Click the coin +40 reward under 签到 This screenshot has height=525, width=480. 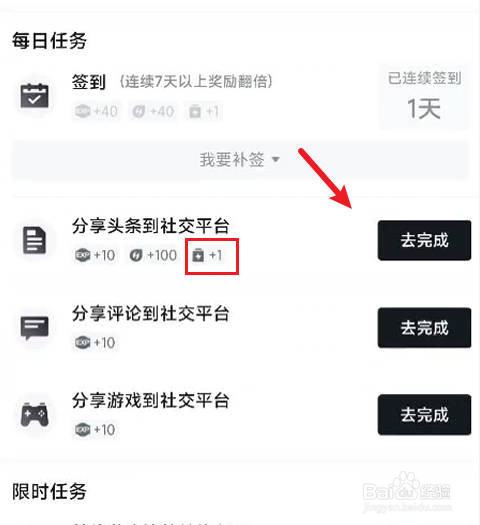[x=153, y=111]
